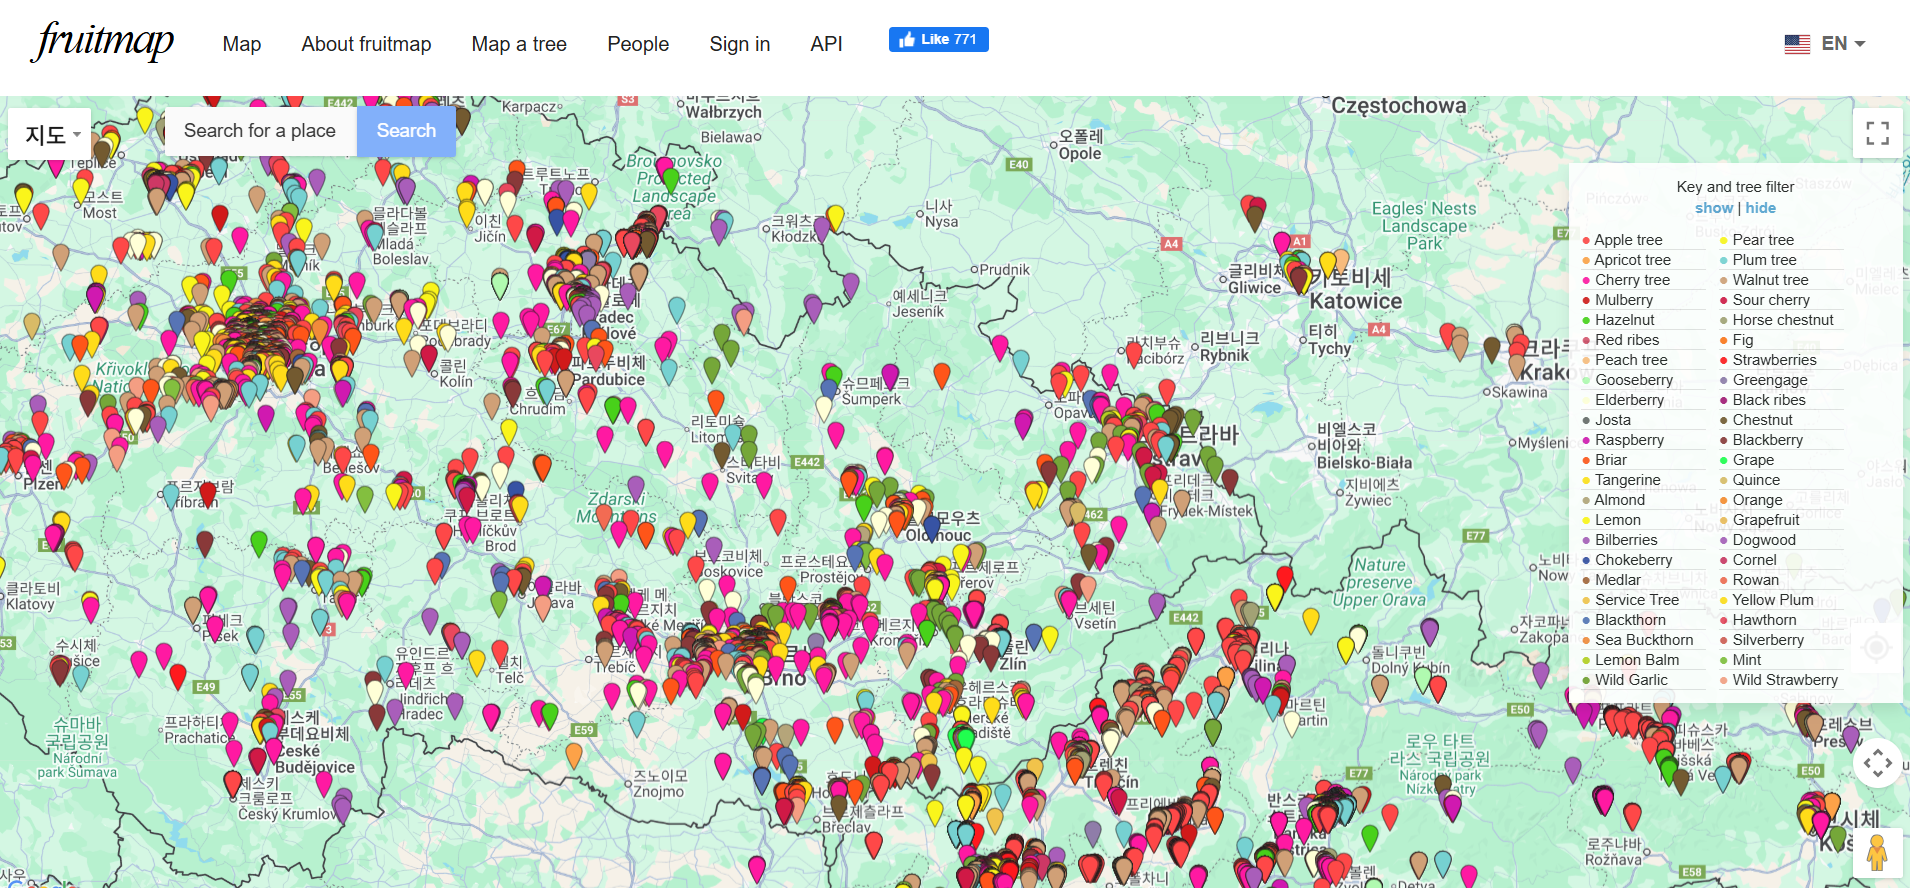
Task: Select Peach tree in the key
Action: [1630, 360]
